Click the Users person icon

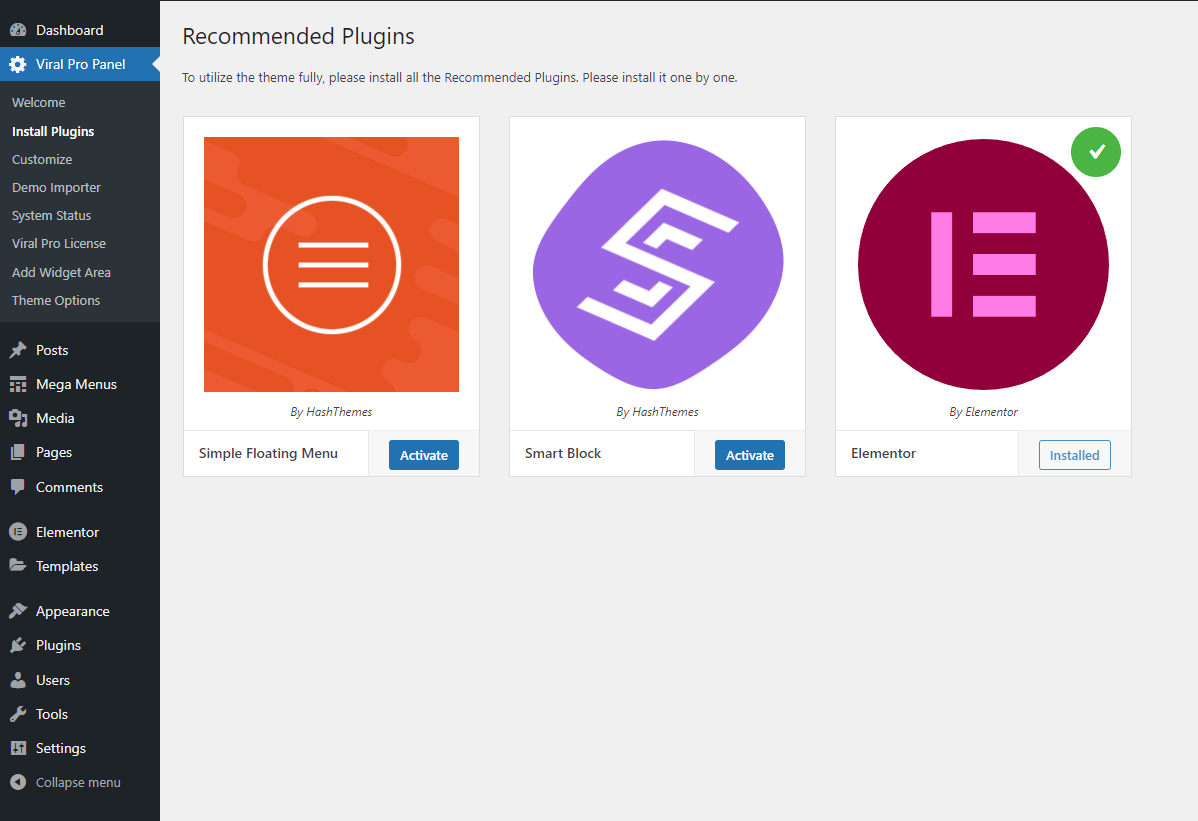click(18, 680)
